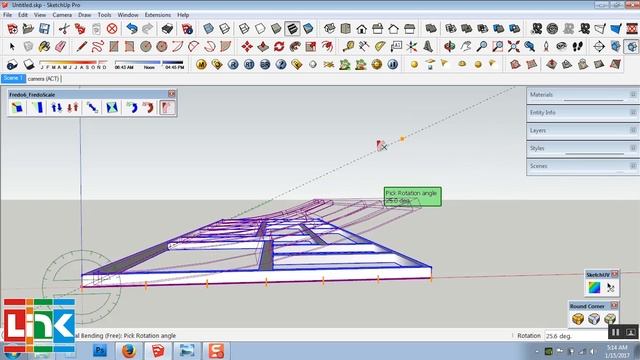Pick the Tape Measure tool
This screenshot has width=640, height=360.
click(348, 47)
